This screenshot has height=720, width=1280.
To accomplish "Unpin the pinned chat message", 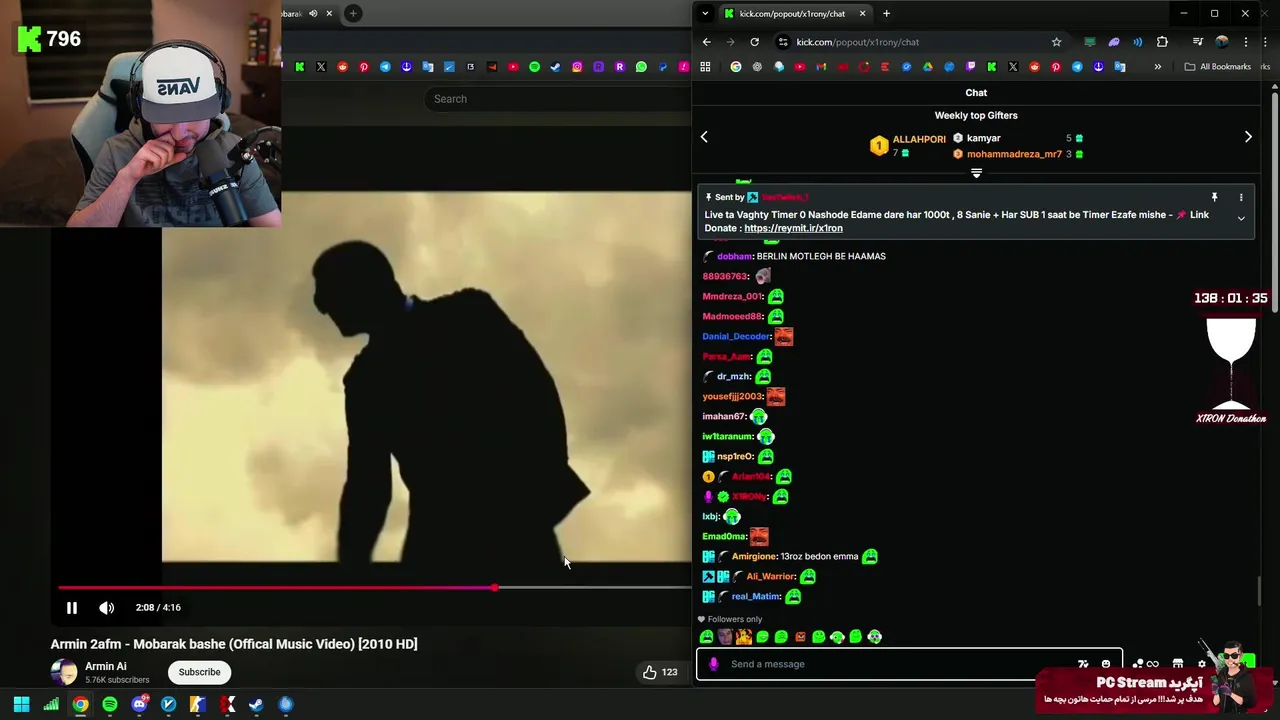I will [1214, 198].
